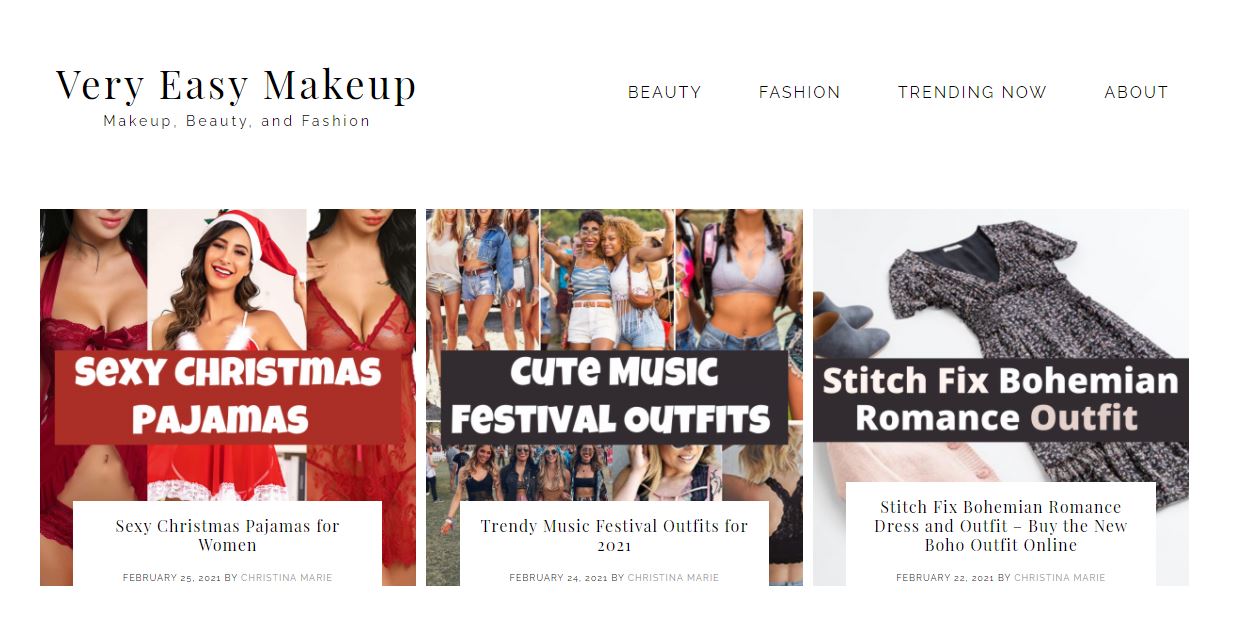This screenshot has width=1239, height=633.
Task: Click the Santa hat woman in the pajamas thumbnail
Action: point(228,280)
